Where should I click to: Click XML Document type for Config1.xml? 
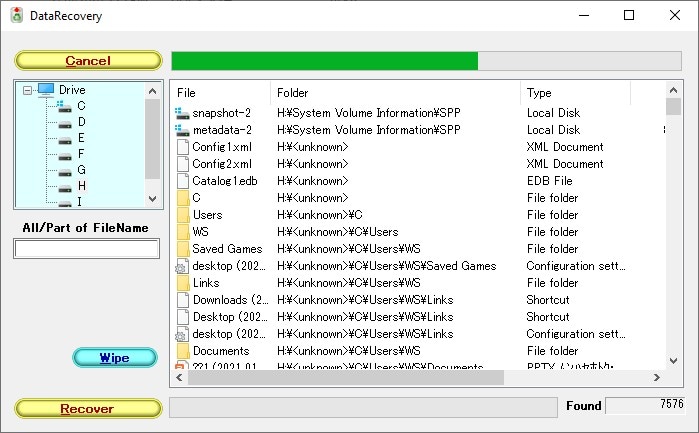[x=565, y=147]
